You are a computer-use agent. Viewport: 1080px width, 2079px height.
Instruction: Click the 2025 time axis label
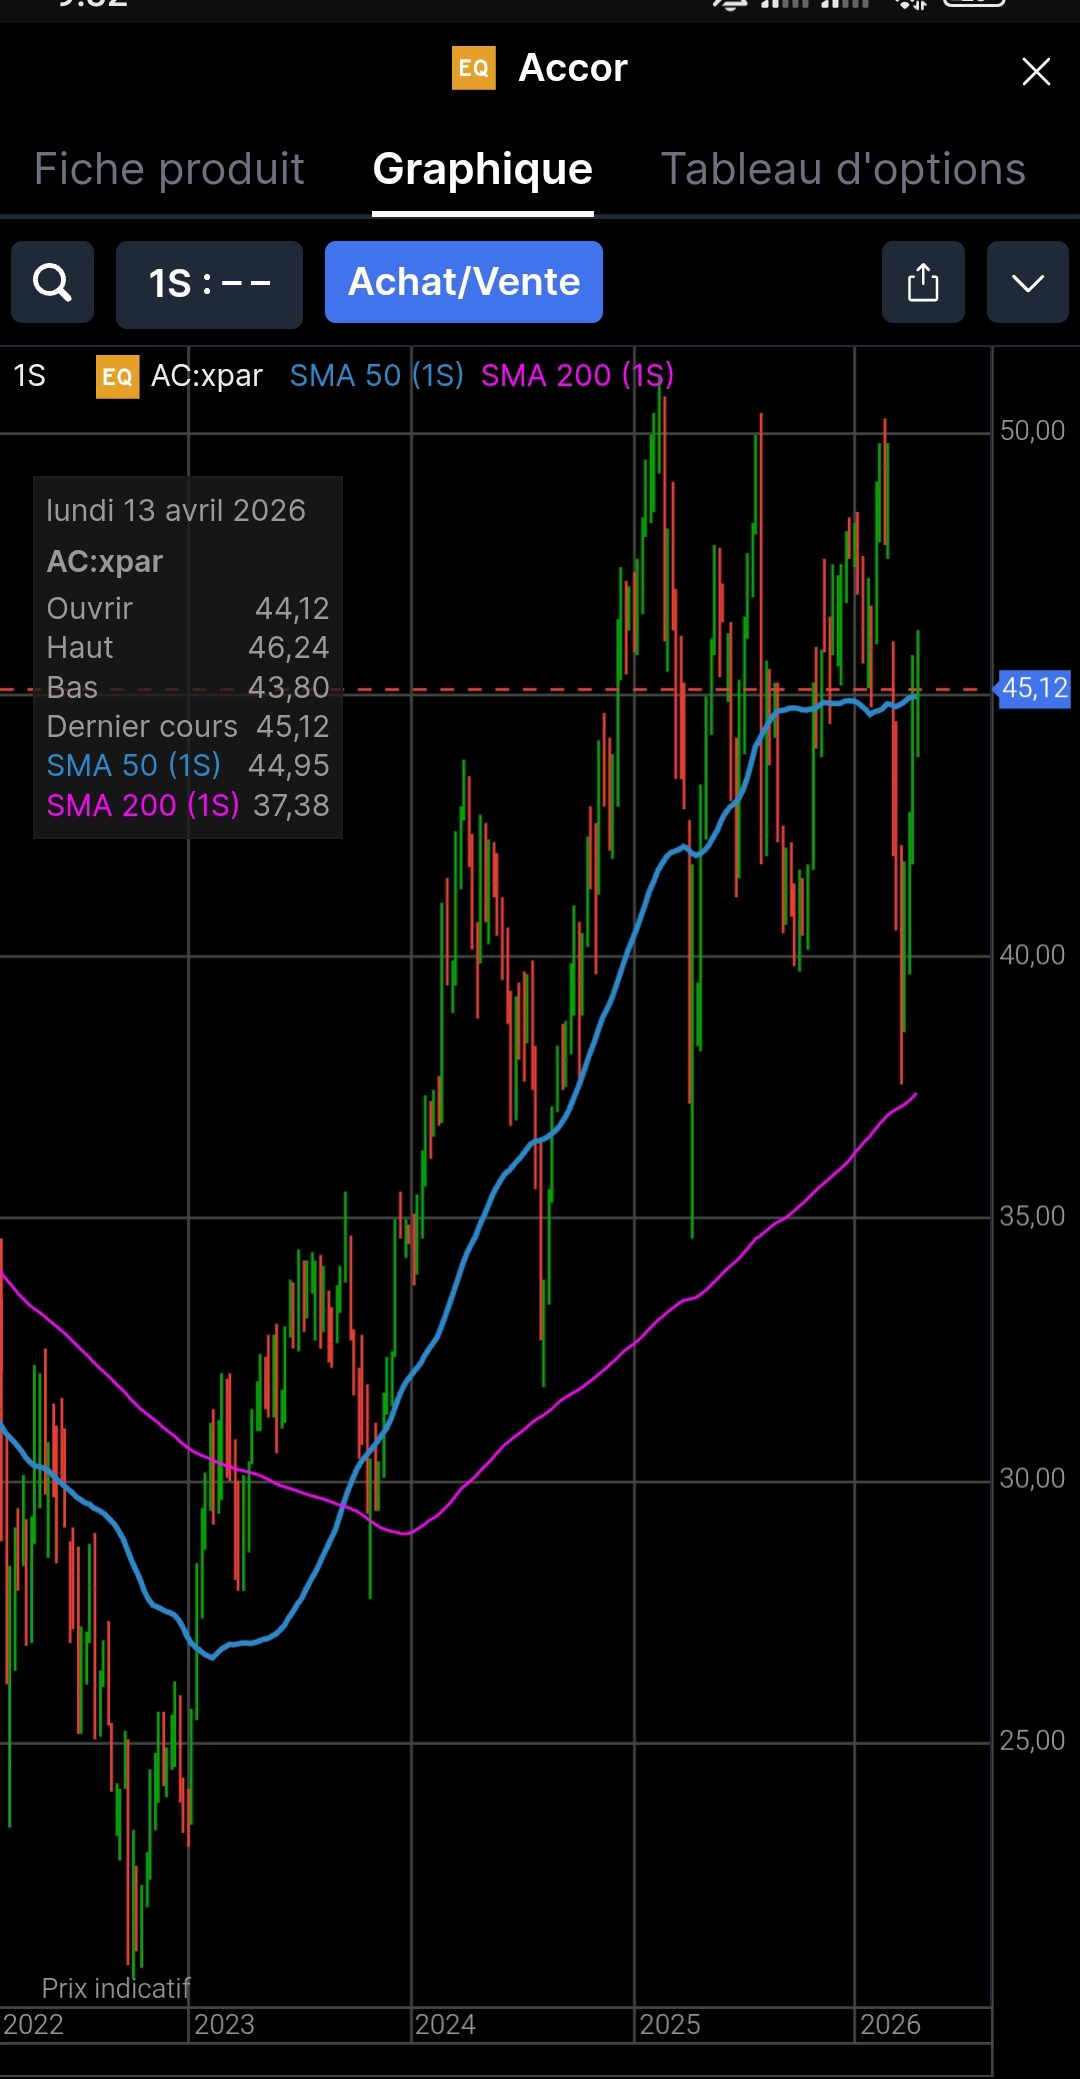(670, 2024)
